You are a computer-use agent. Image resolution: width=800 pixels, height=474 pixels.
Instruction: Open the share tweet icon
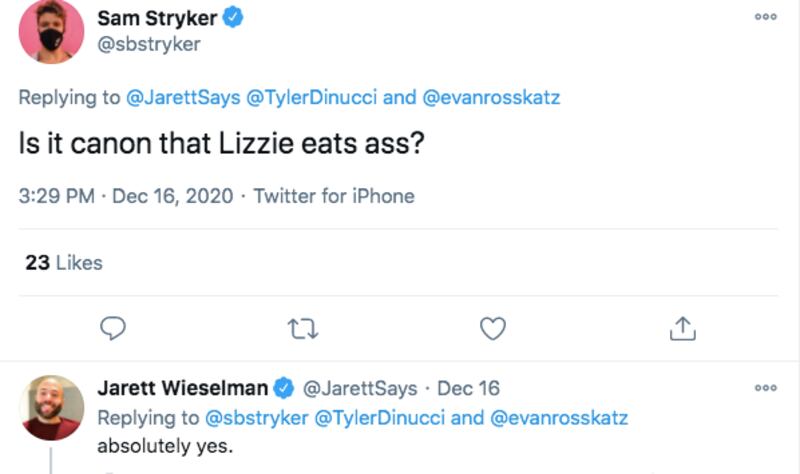pos(682,327)
